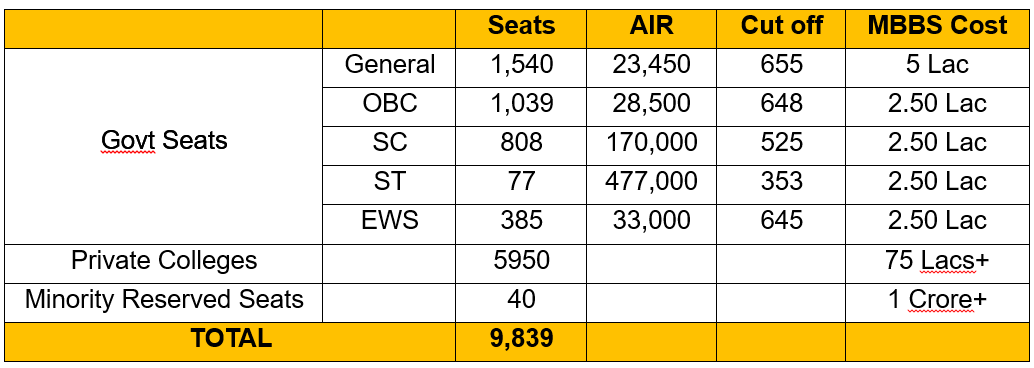
Task: Click the Cut off header cell
Action: click(x=781, y=27)
